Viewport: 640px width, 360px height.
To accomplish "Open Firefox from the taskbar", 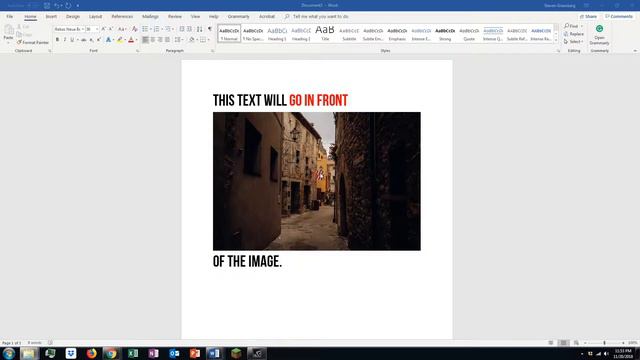I will (91, 353).
